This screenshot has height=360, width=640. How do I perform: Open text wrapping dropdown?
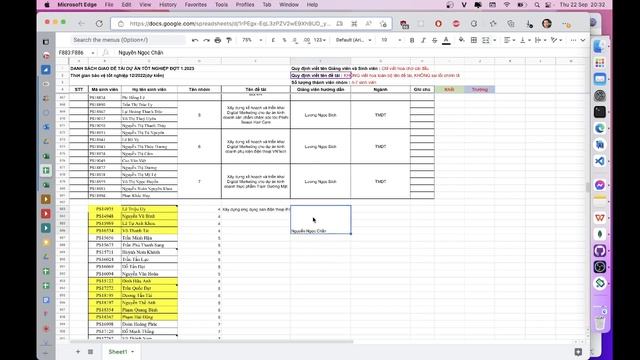click(540, 40)
